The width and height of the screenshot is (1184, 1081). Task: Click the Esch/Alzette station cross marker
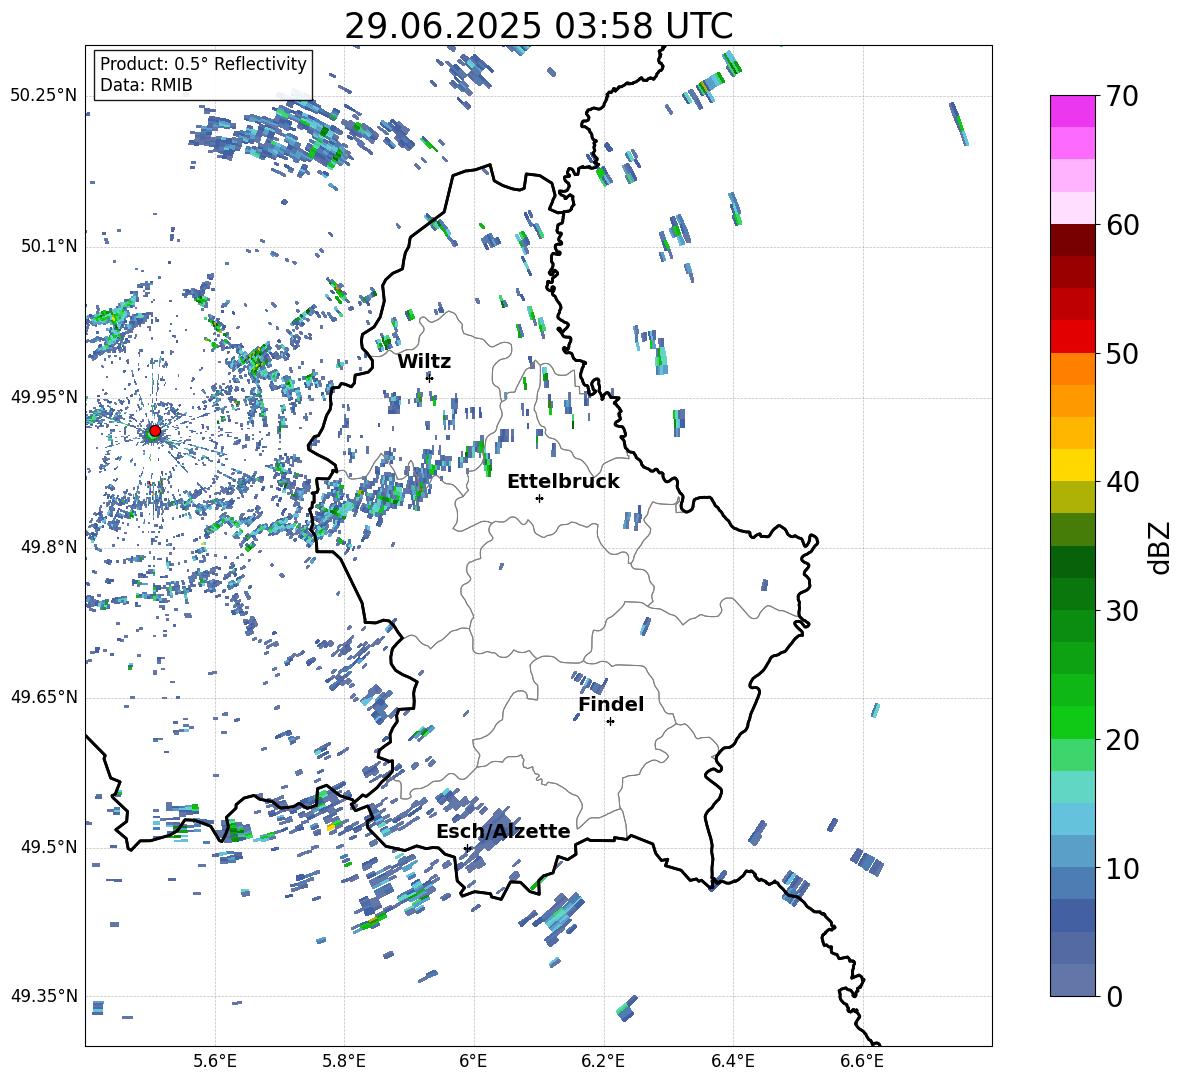467,848
